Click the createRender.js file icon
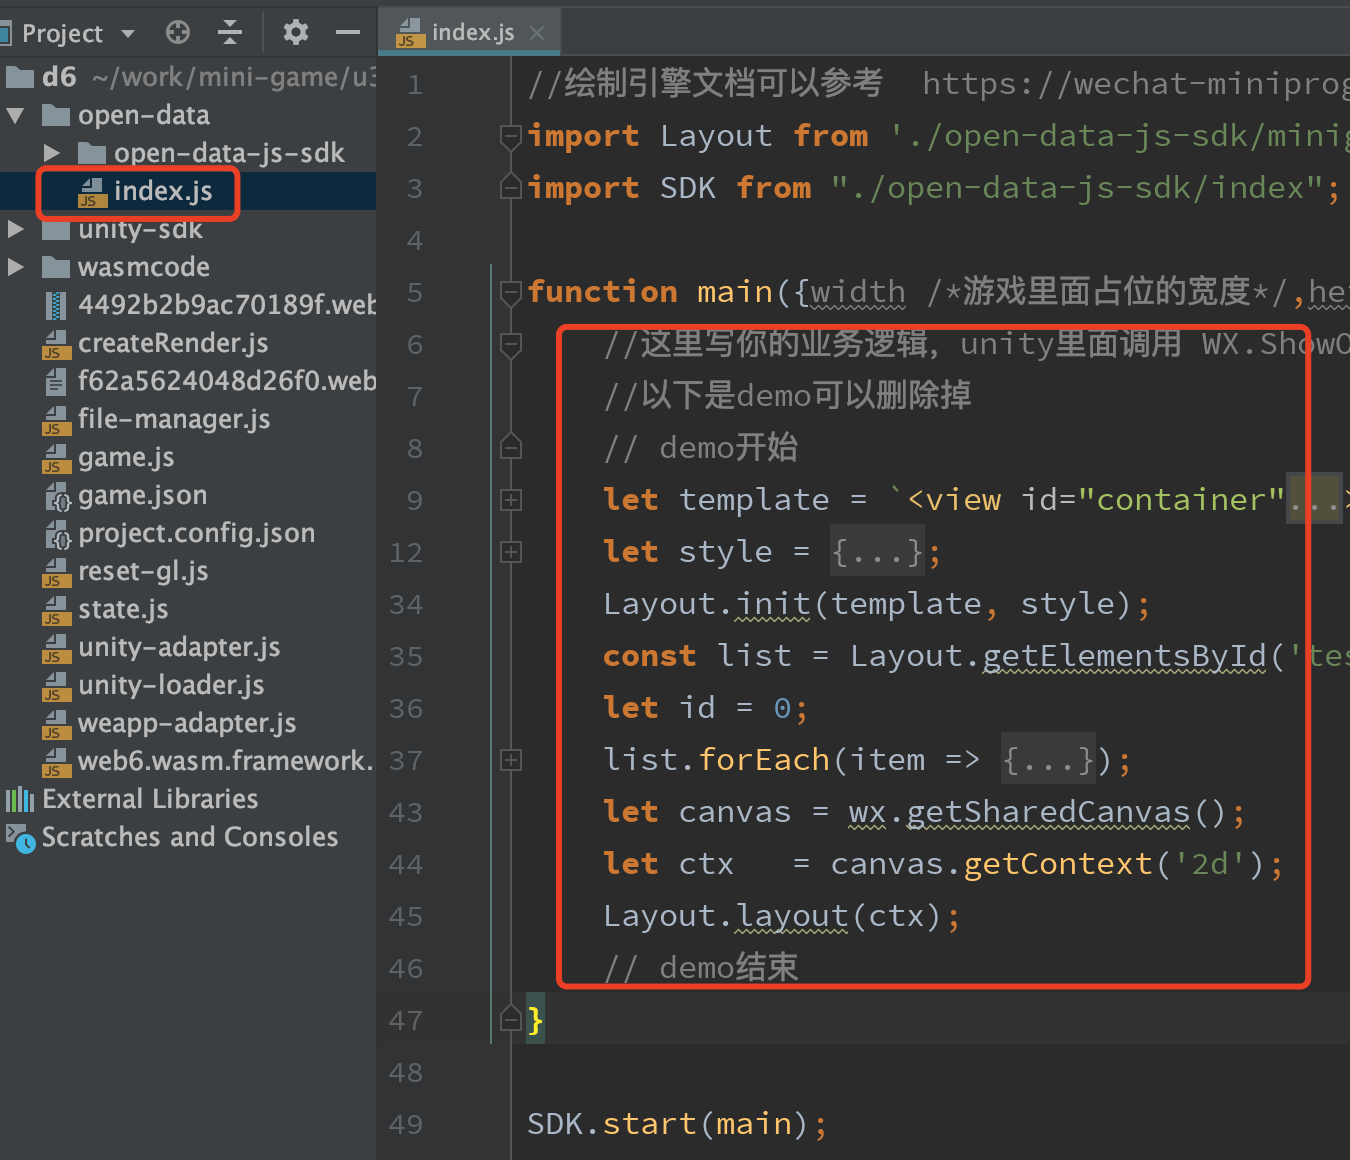Viewport: 1350px width, 1160px height. tap(56, 344)
